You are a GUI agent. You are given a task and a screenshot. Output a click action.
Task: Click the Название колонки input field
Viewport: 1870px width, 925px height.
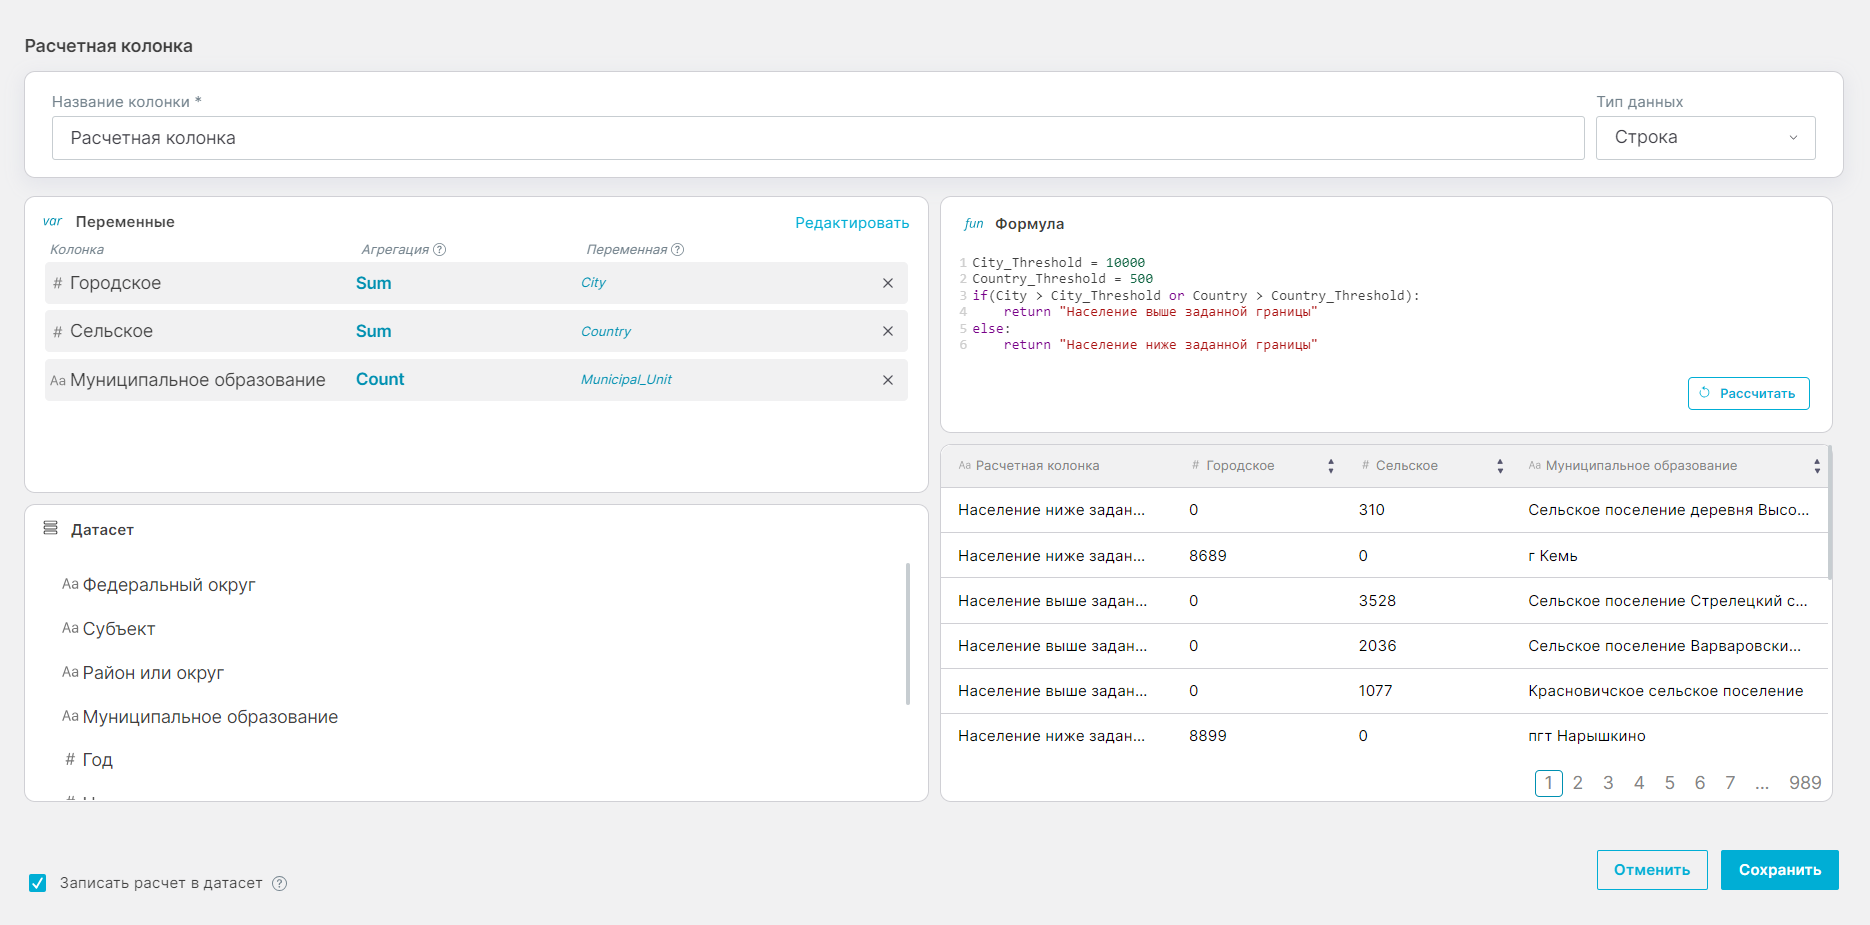point(817,138)
